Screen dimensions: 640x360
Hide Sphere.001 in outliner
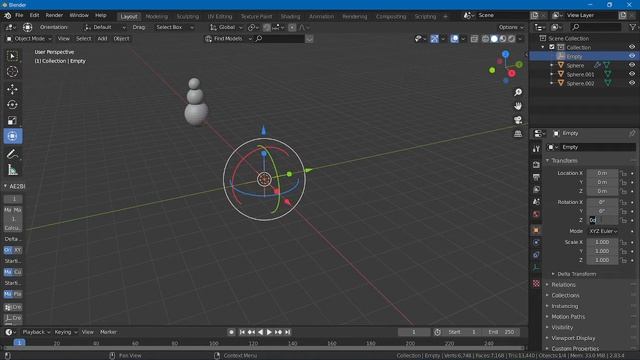click(x=632, y=74)
